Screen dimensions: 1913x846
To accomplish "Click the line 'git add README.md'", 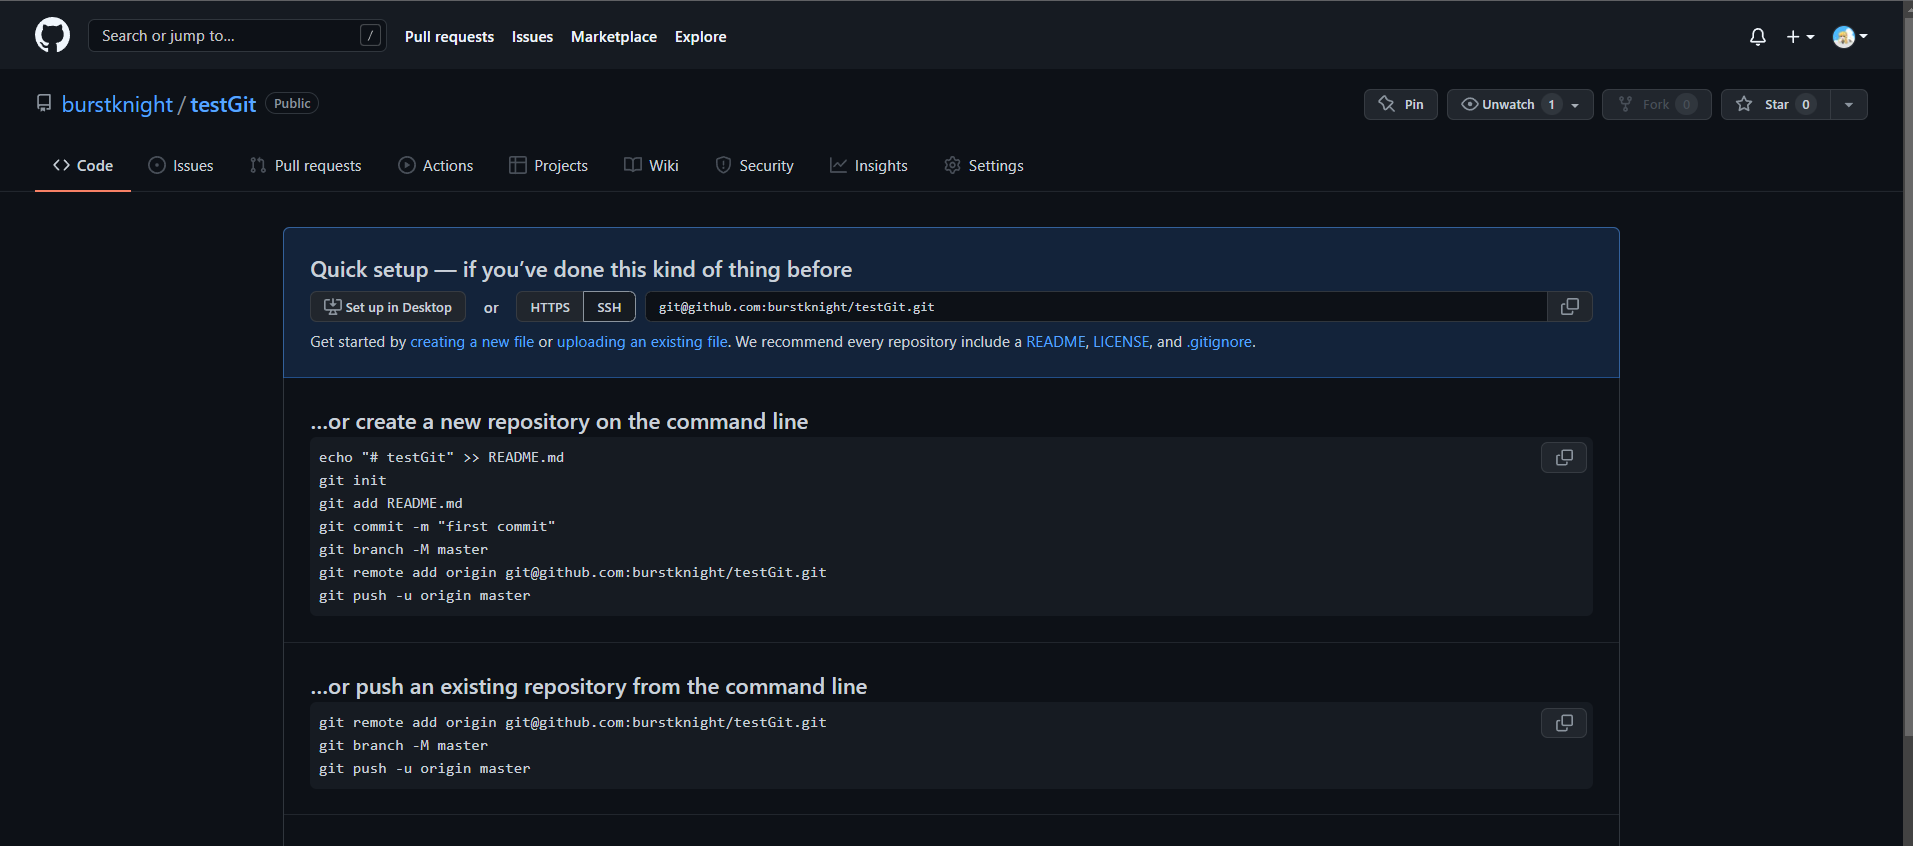I will pos(391,504).
